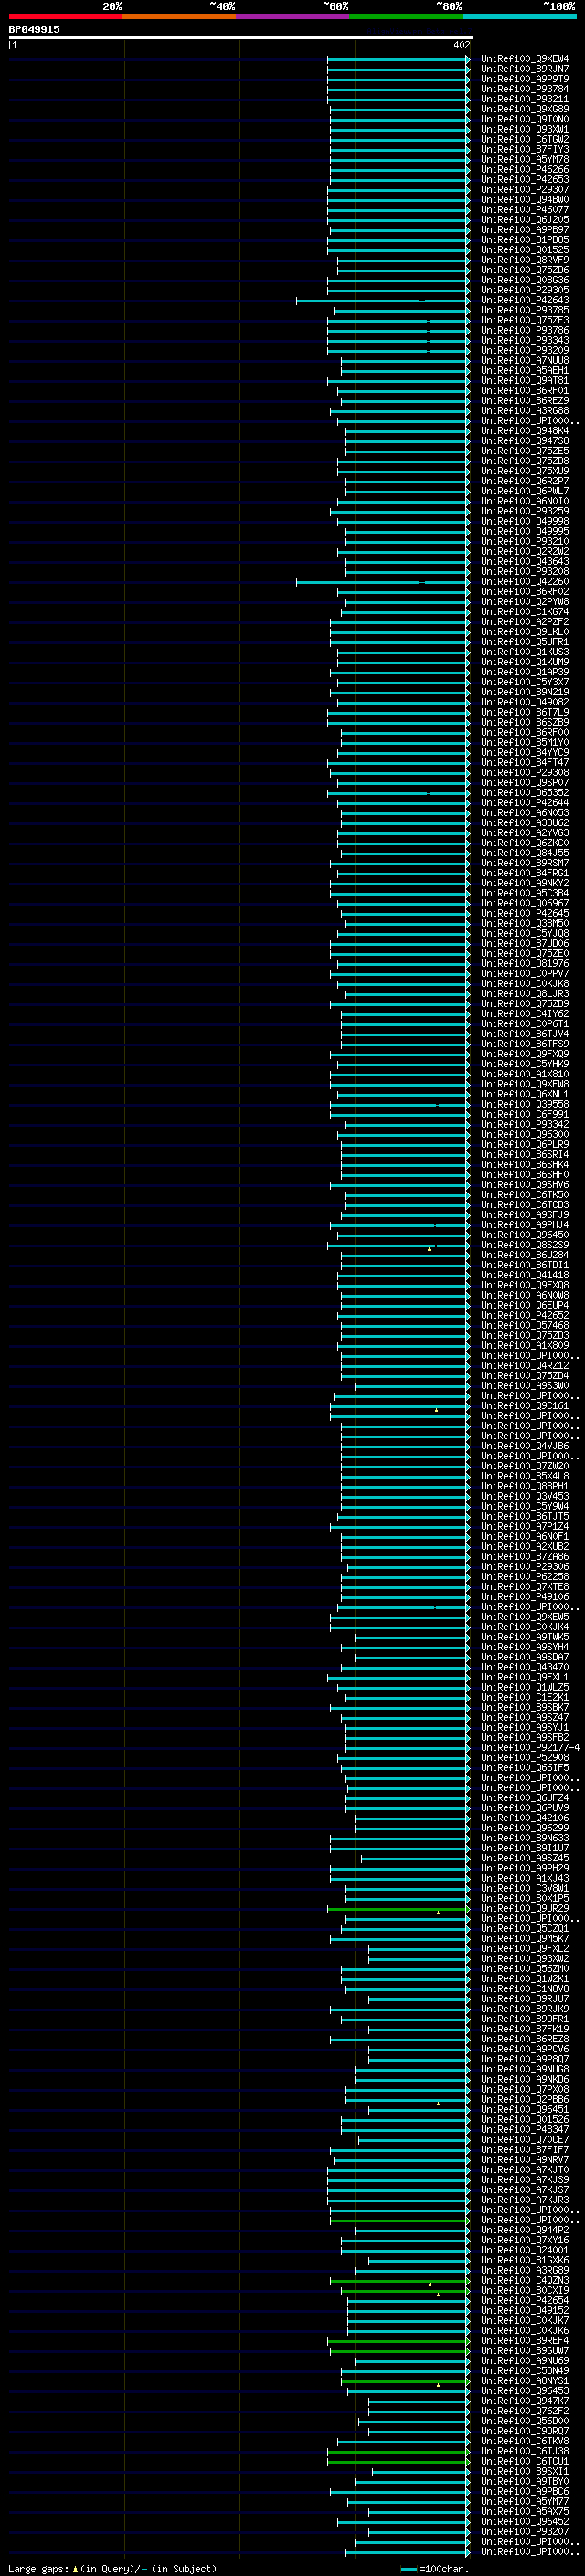Select hit label UniRef100_P29307
This screenshot has width=585, height=2576.
(x=525, y=190)
